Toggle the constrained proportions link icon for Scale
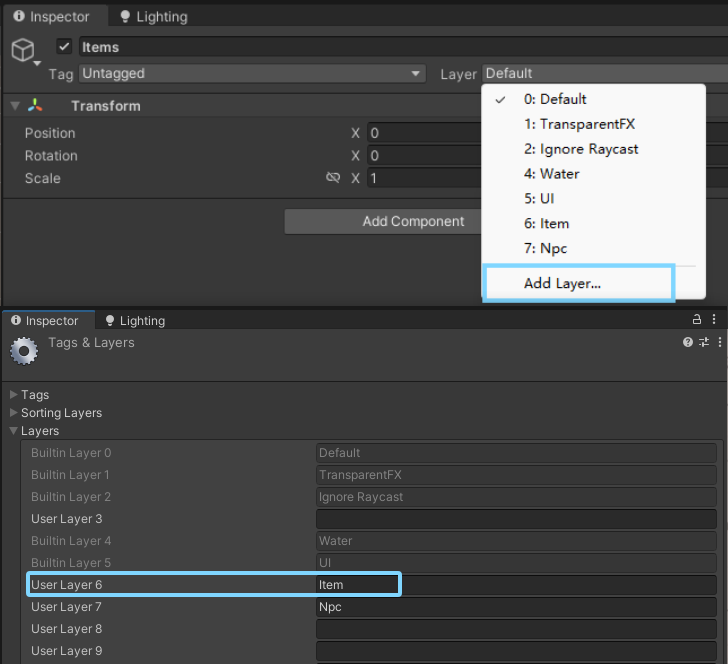The width and height of the screenshot is (728, 664). [333, 178]
